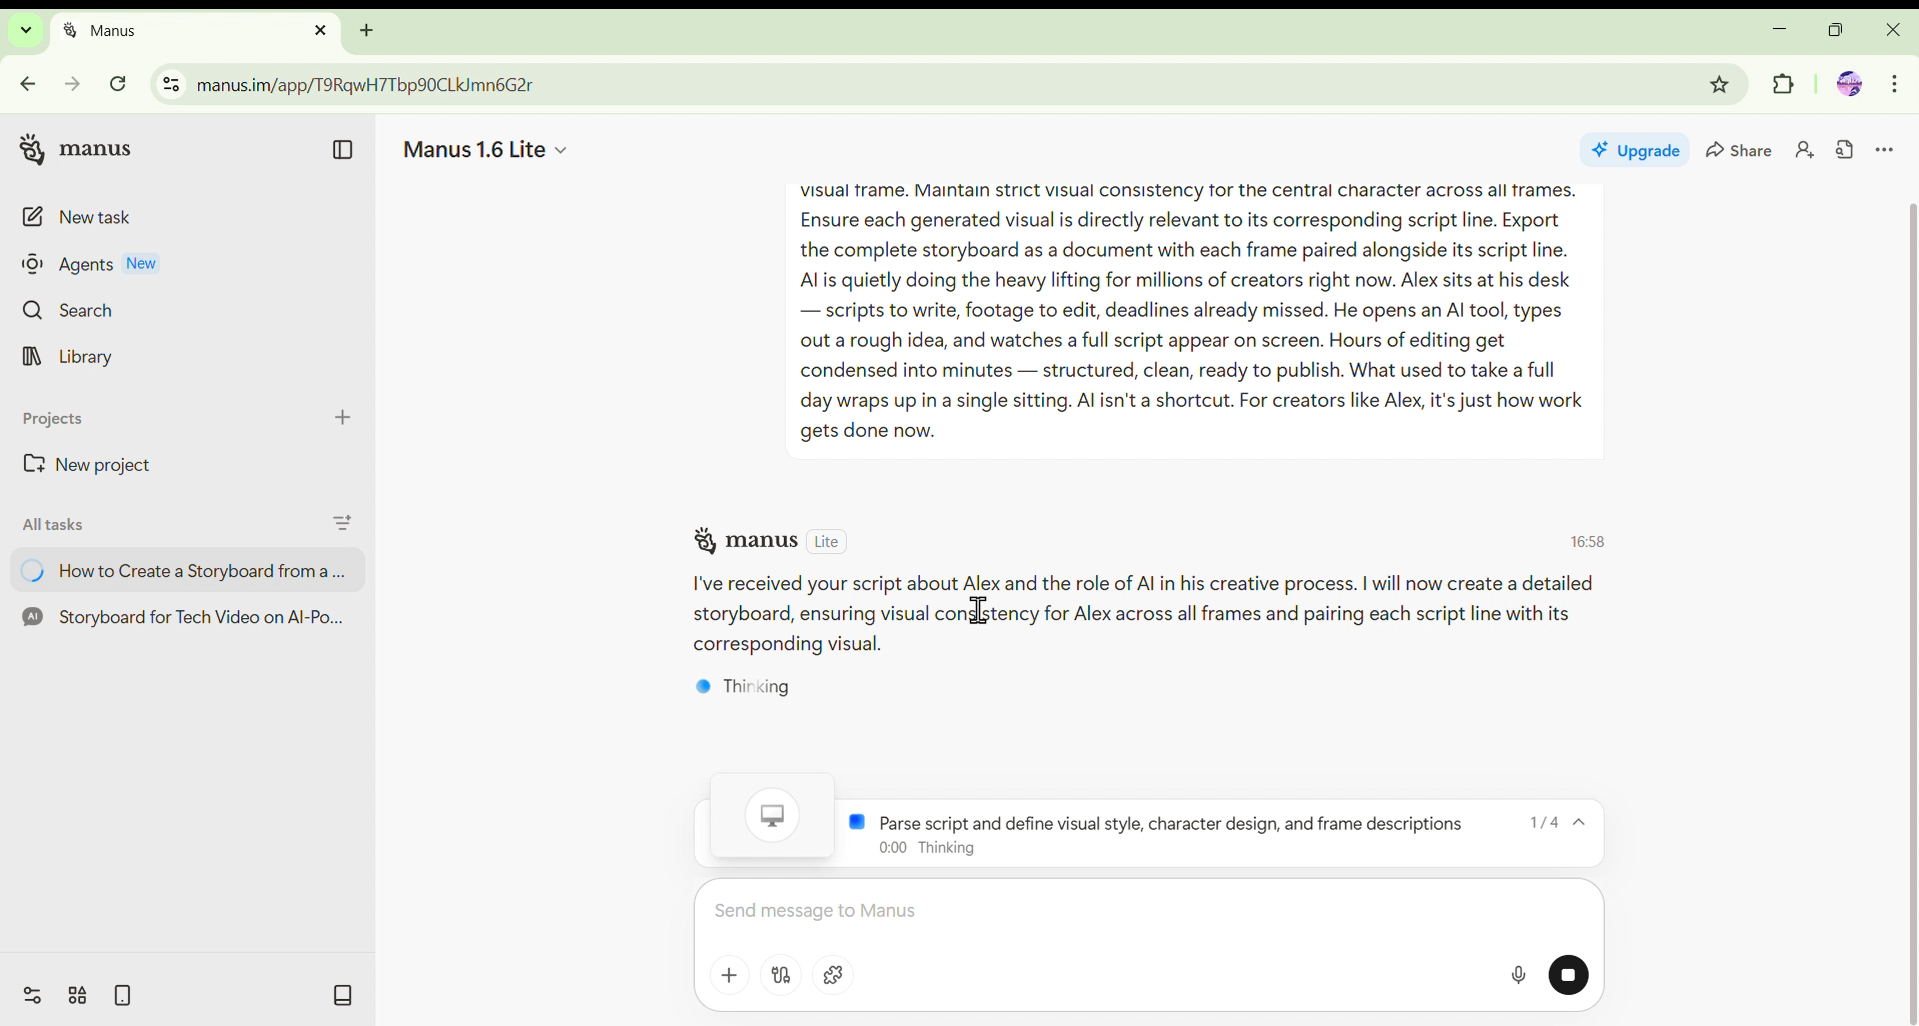Close the Manus browser tab
Screen dimensions: 1919x1026
[x=320, y=31]
